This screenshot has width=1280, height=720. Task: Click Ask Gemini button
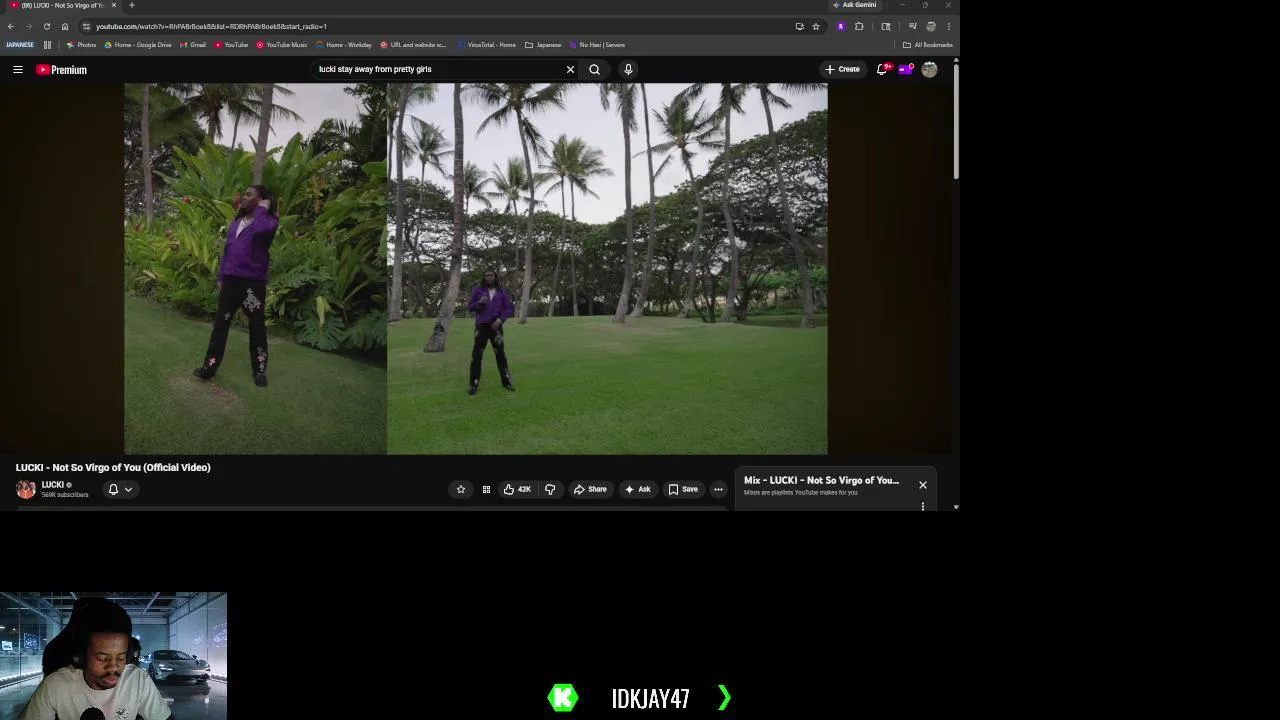855,5
